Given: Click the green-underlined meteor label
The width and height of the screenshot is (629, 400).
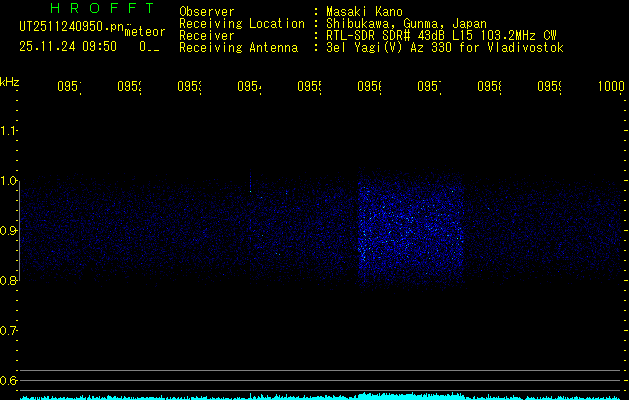Looking at the screenshot, I should [x=145, y=32].
